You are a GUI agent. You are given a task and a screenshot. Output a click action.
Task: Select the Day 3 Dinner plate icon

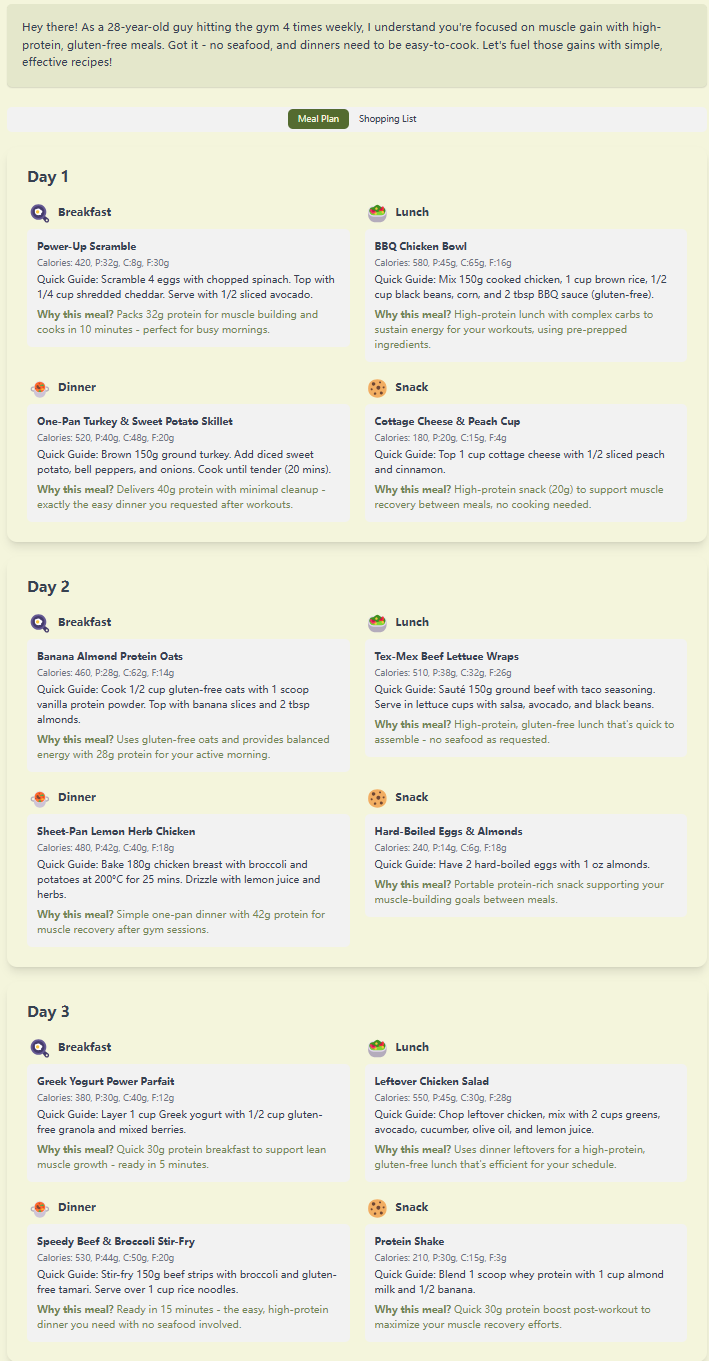tap(40, 1208)
